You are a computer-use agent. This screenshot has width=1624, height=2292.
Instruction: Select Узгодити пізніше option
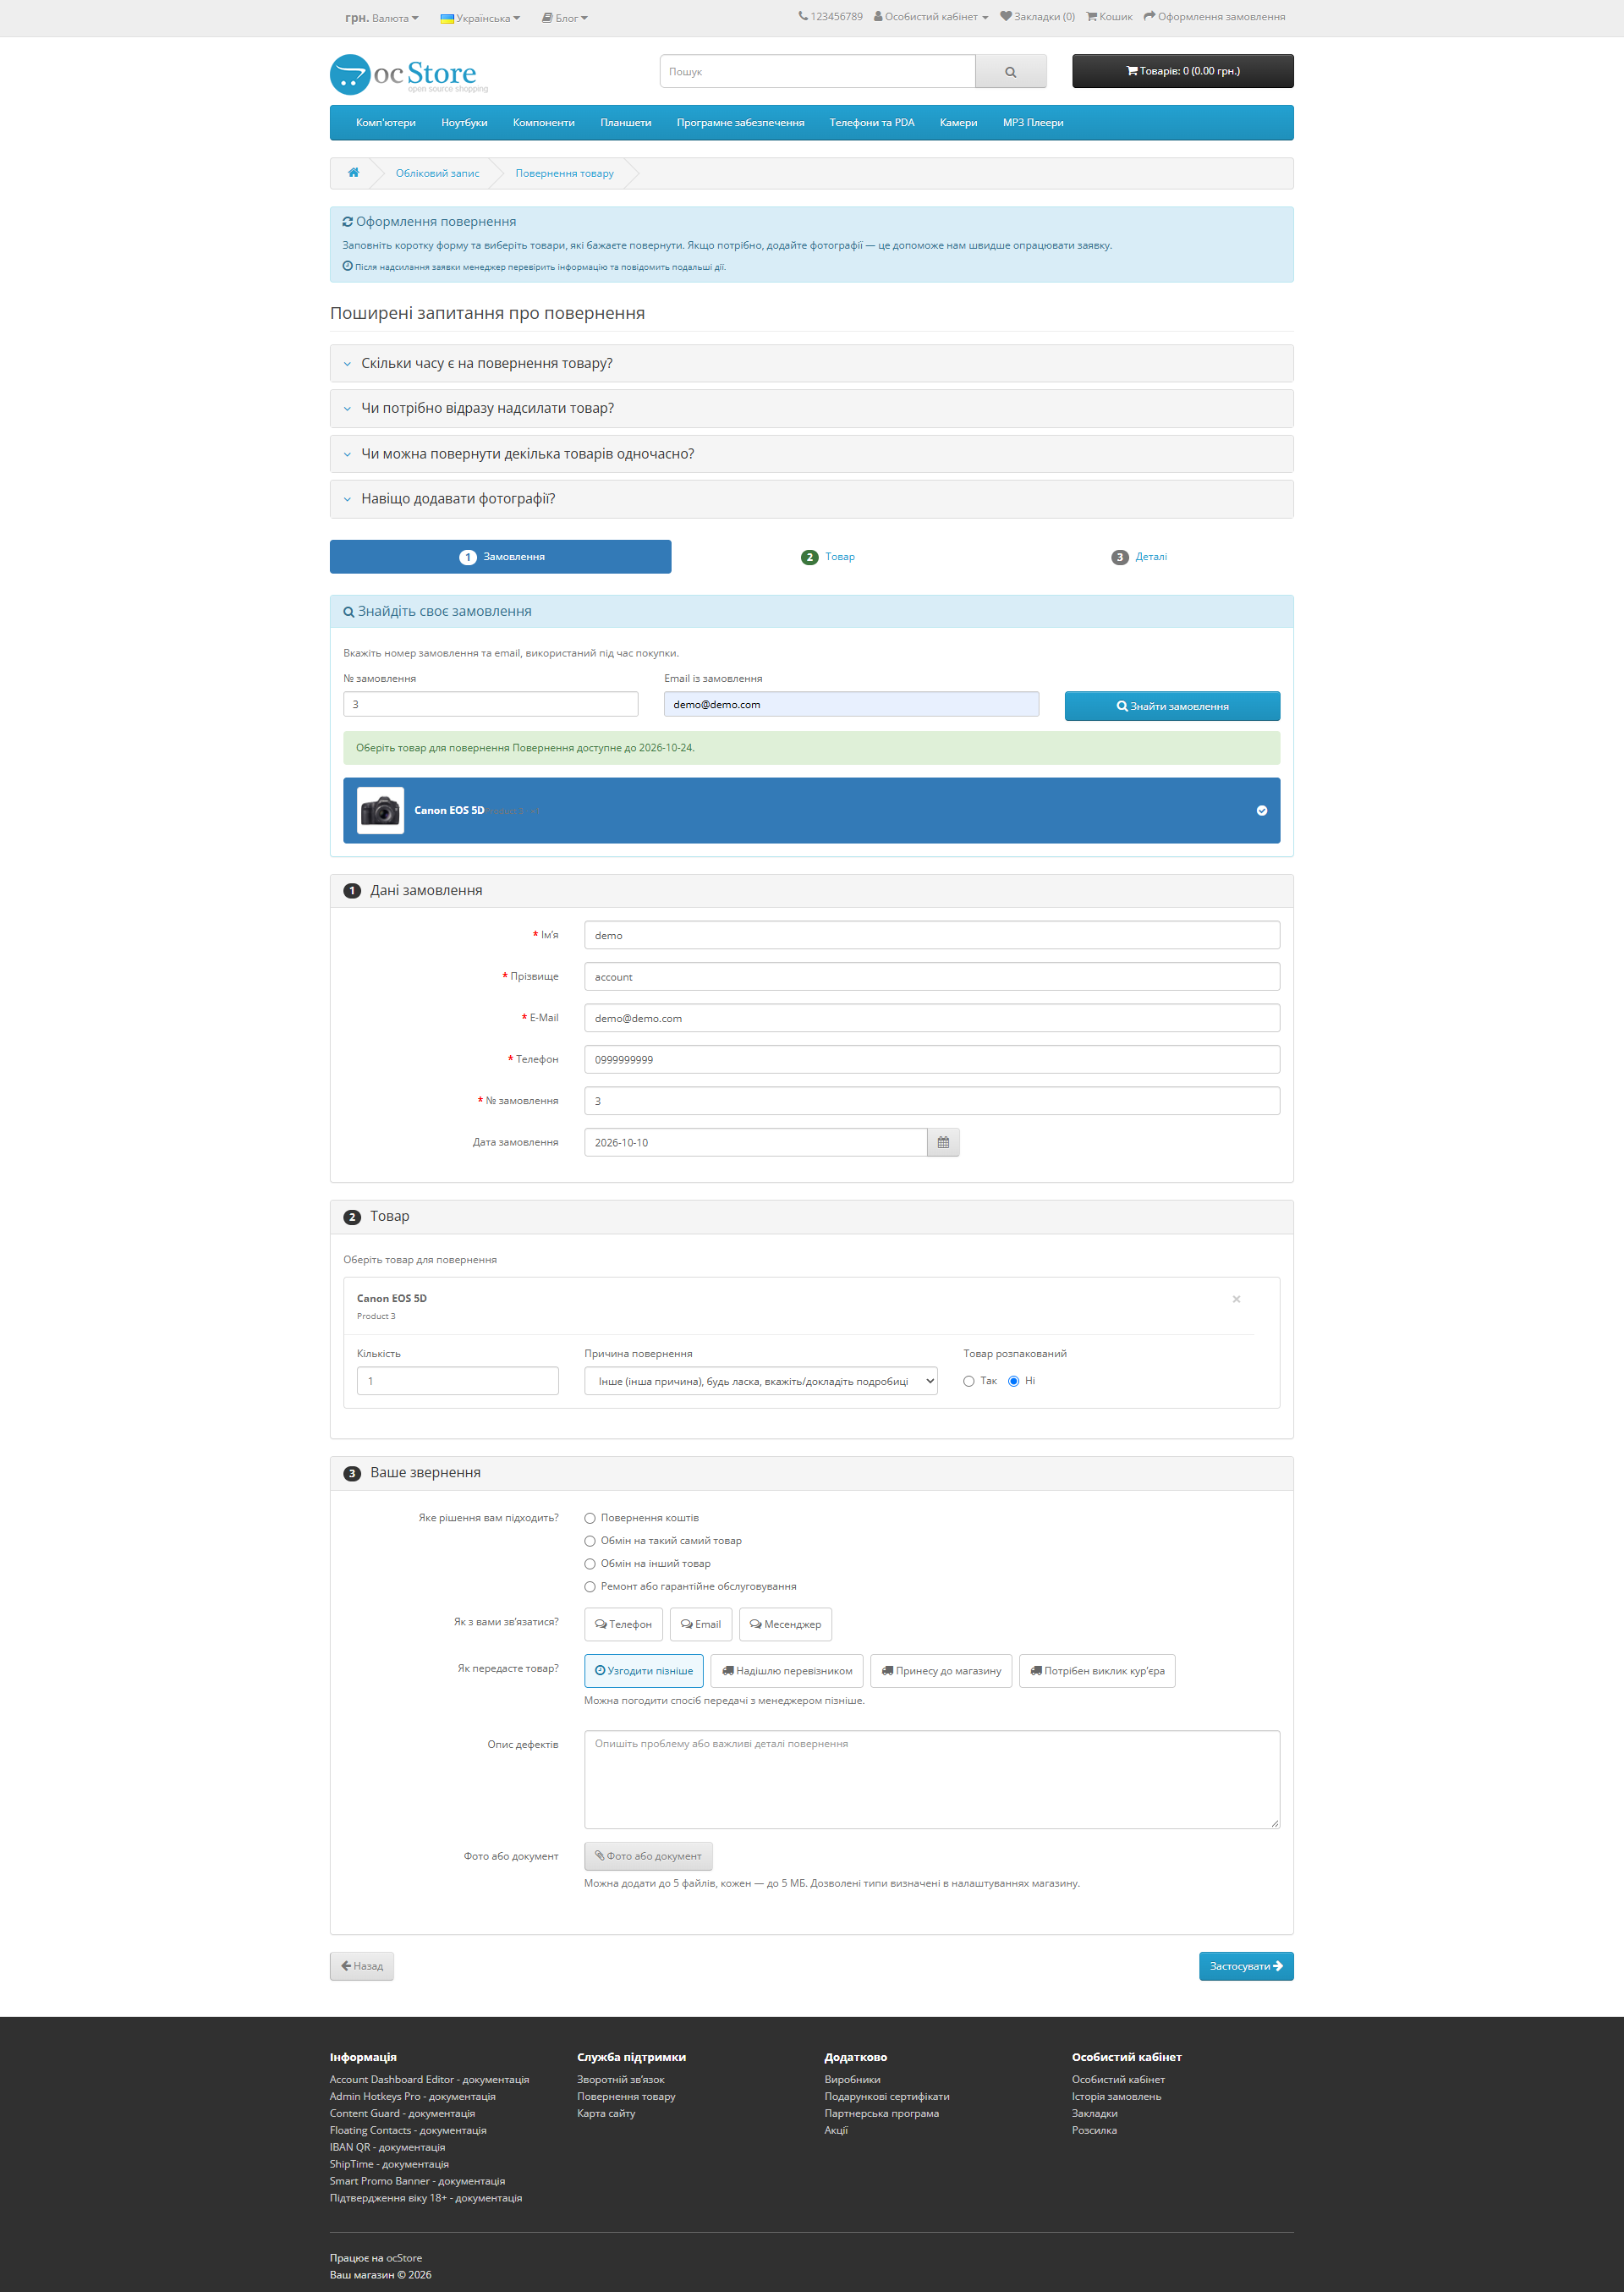(644, 1671)
